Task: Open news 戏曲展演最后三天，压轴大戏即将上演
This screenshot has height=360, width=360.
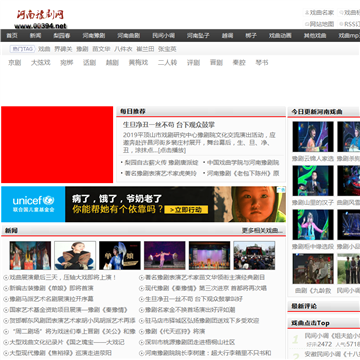Action: (x=63, y=277)
